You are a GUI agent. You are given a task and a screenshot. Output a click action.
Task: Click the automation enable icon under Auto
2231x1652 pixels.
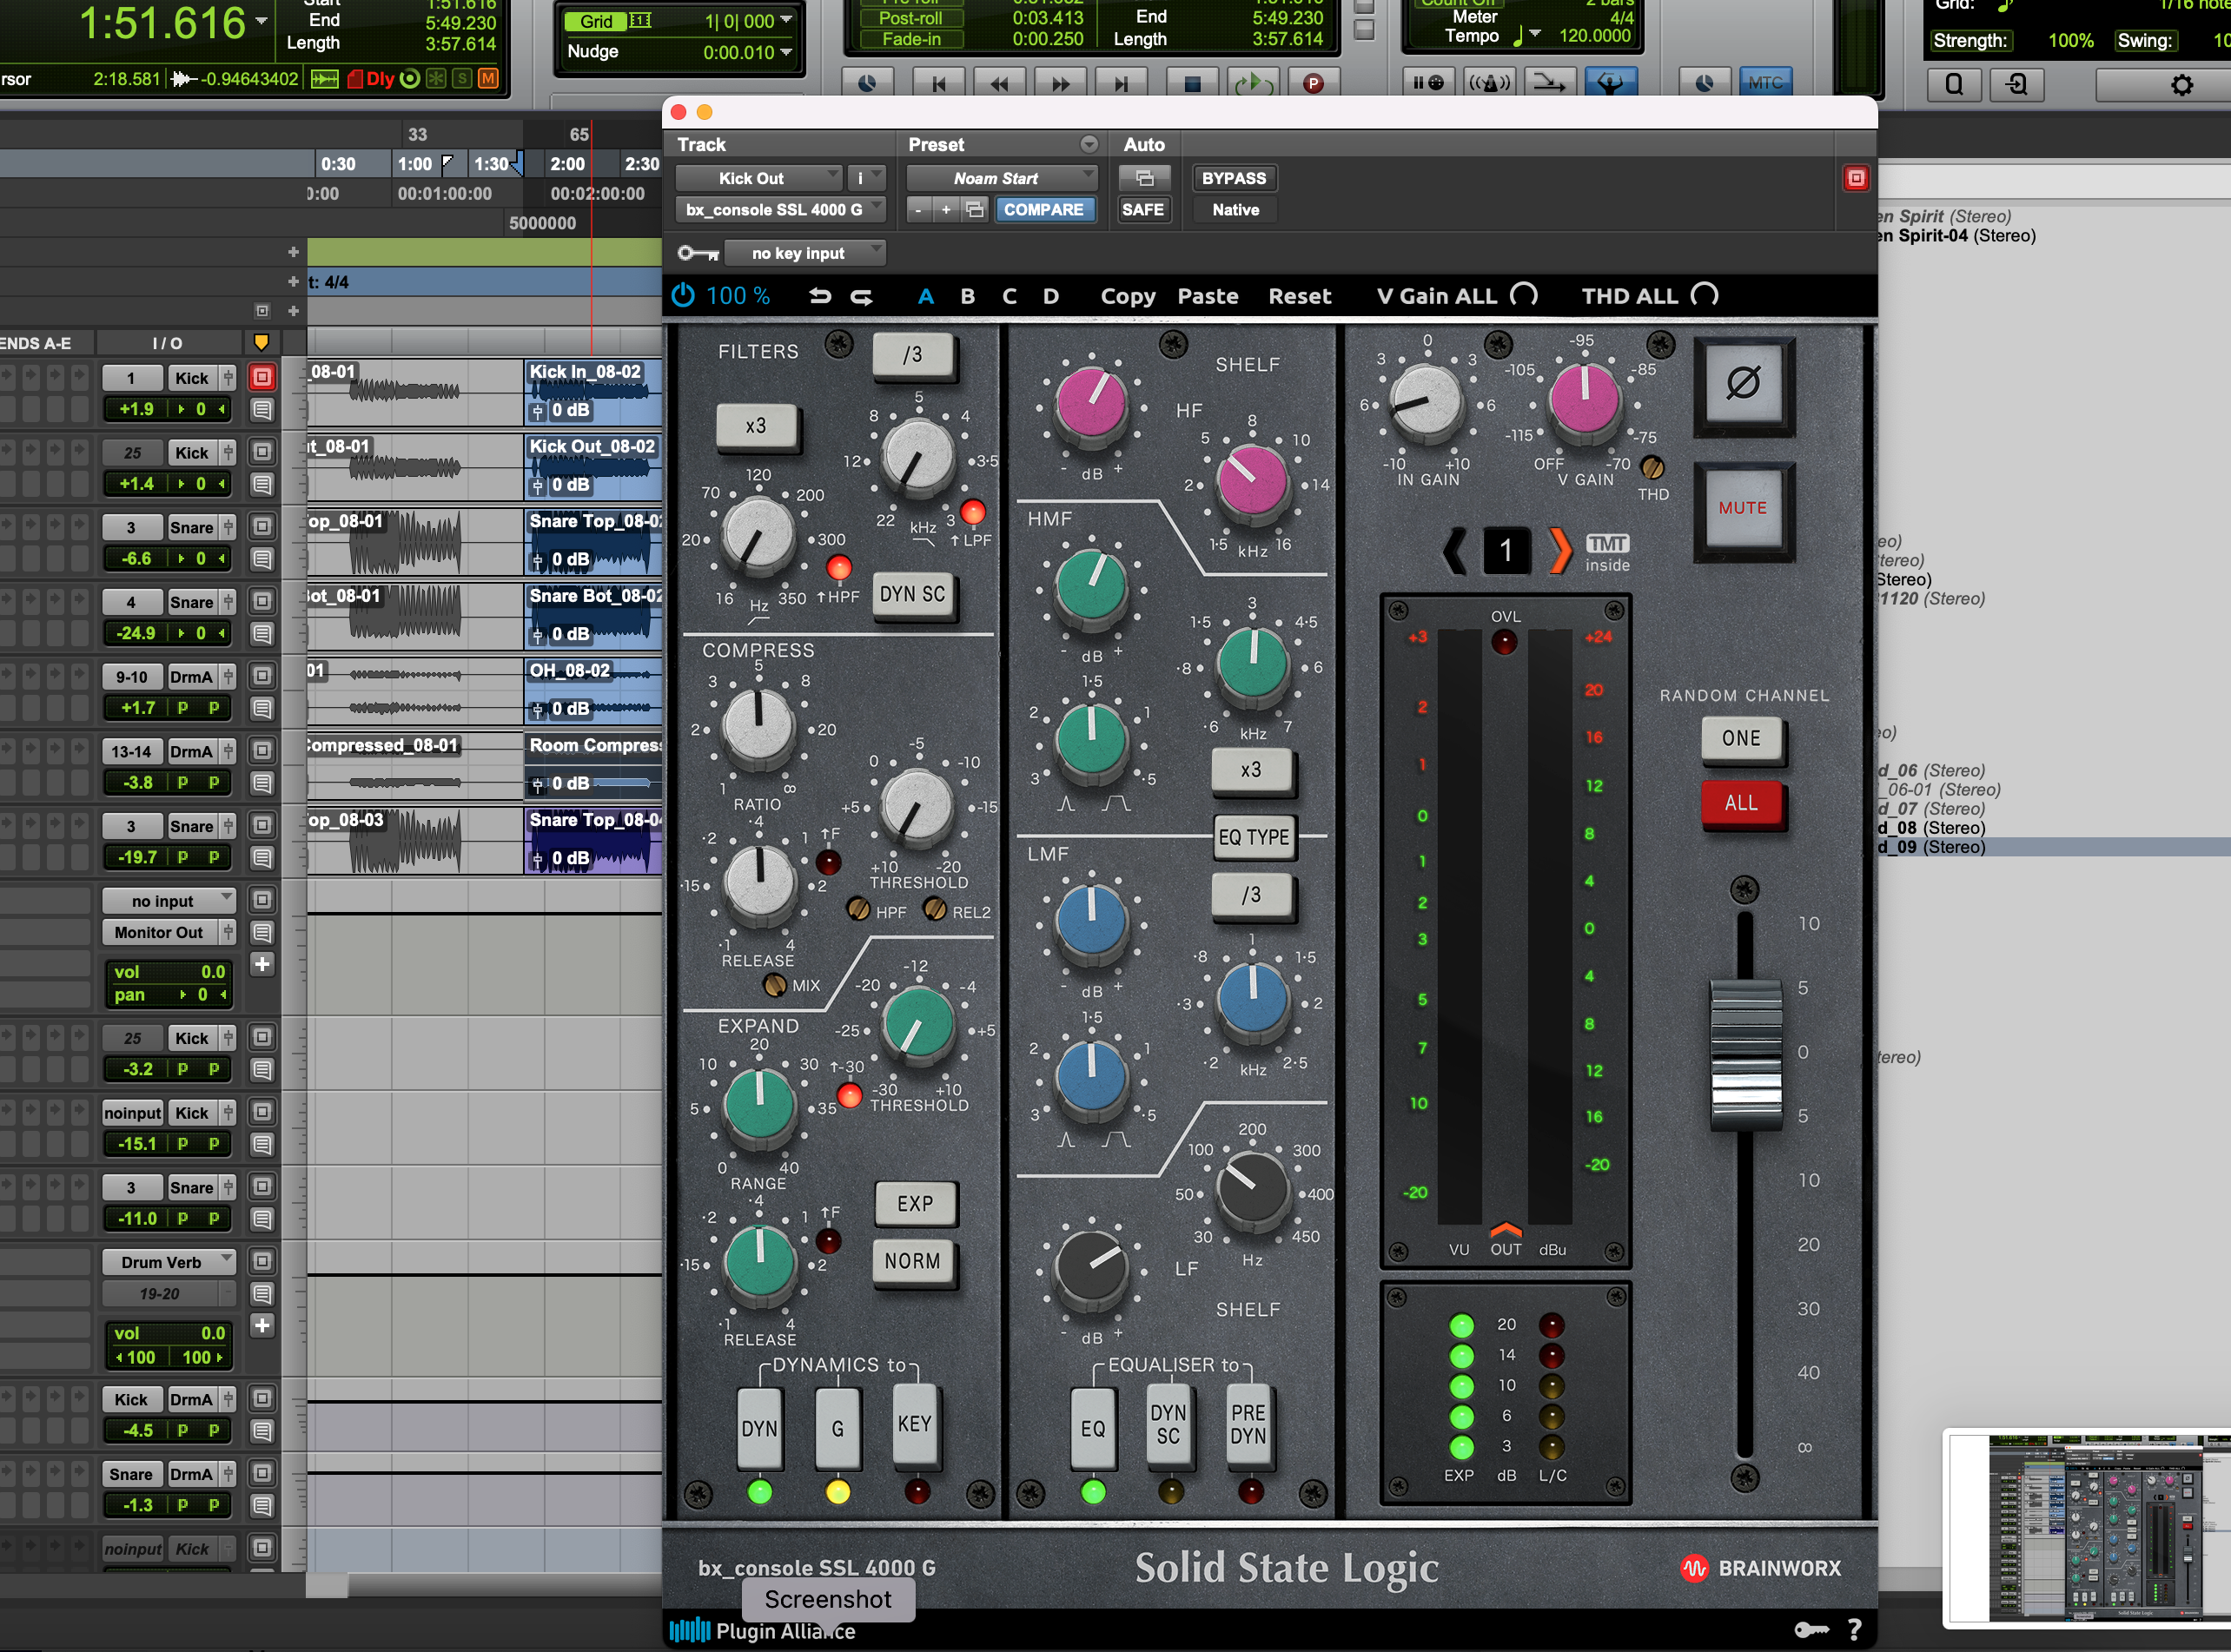(x=1144, y=178)
